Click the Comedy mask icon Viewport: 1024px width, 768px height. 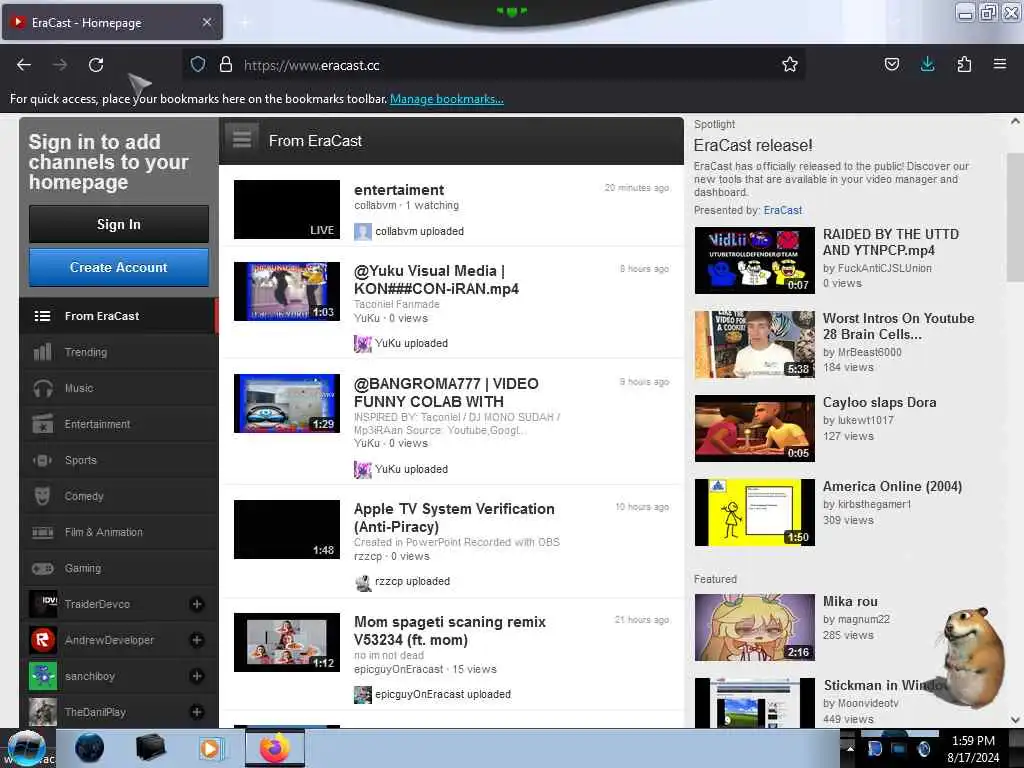[x=42, y=496]
